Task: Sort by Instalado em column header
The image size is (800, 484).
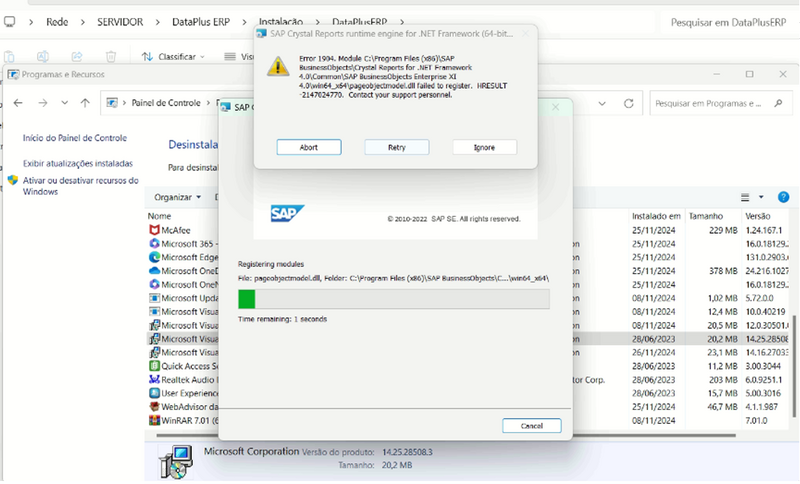Action: 656,216
